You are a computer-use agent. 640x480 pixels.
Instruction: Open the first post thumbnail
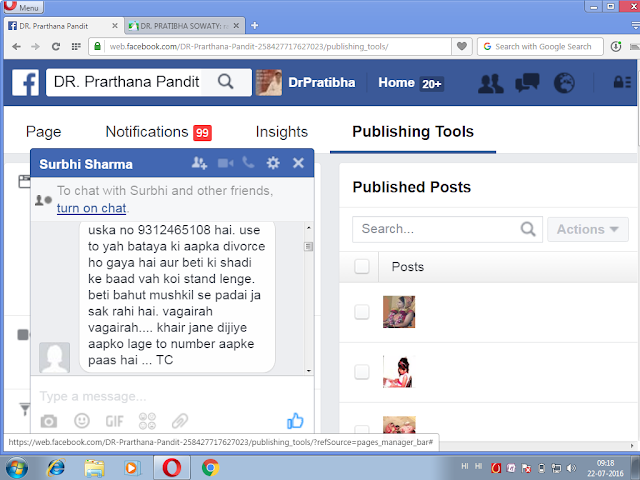[x=399, y=312]
